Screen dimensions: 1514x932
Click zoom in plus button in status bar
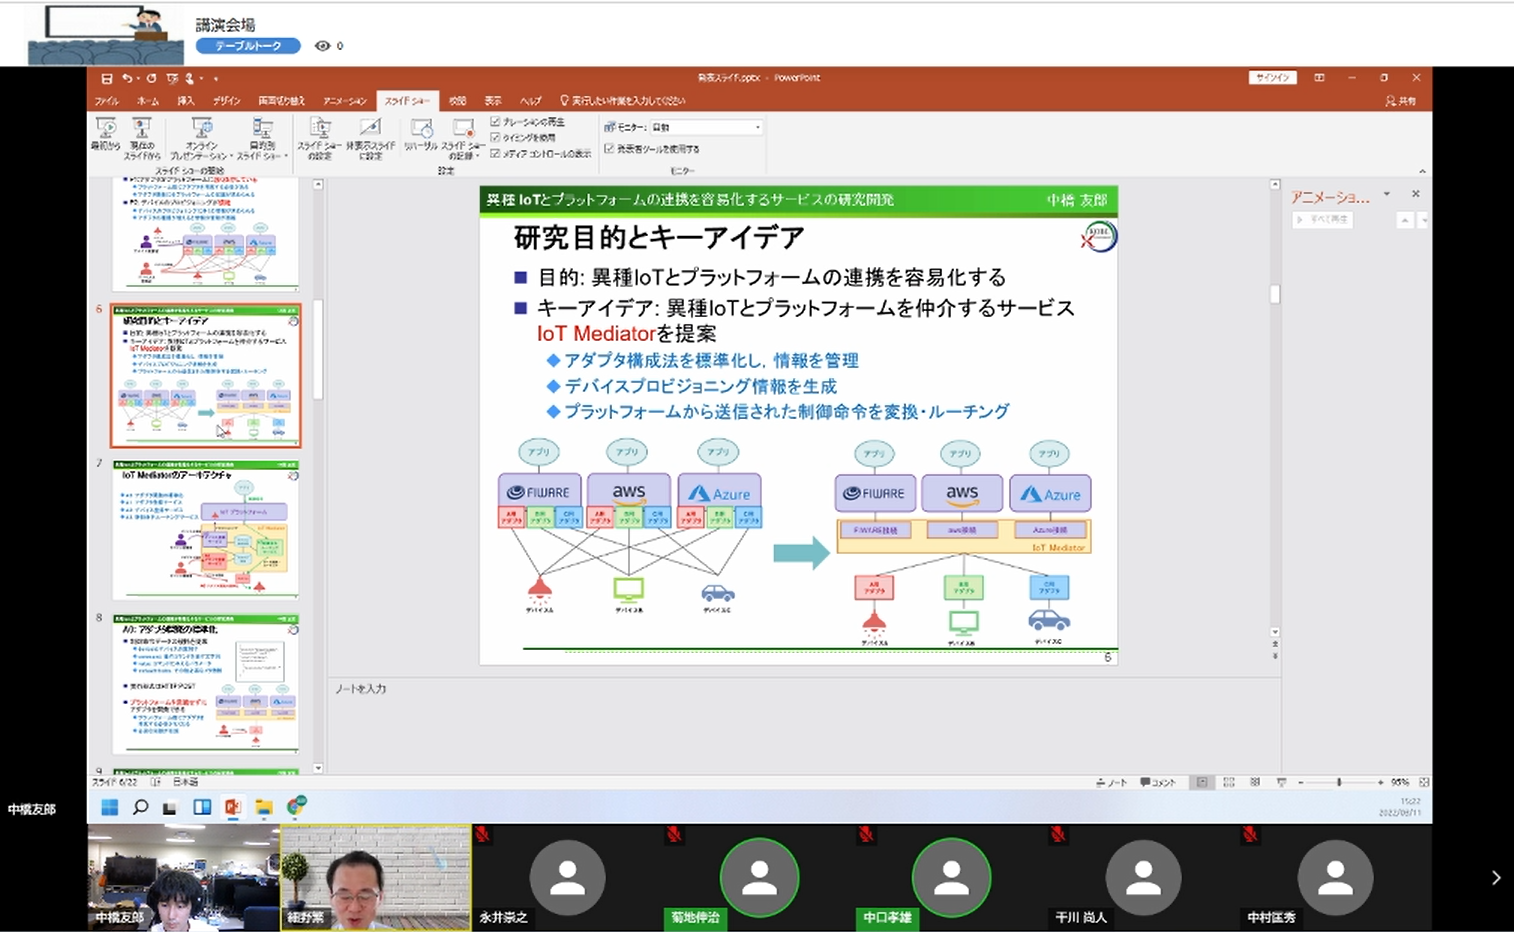click(x=1380, y=783)
